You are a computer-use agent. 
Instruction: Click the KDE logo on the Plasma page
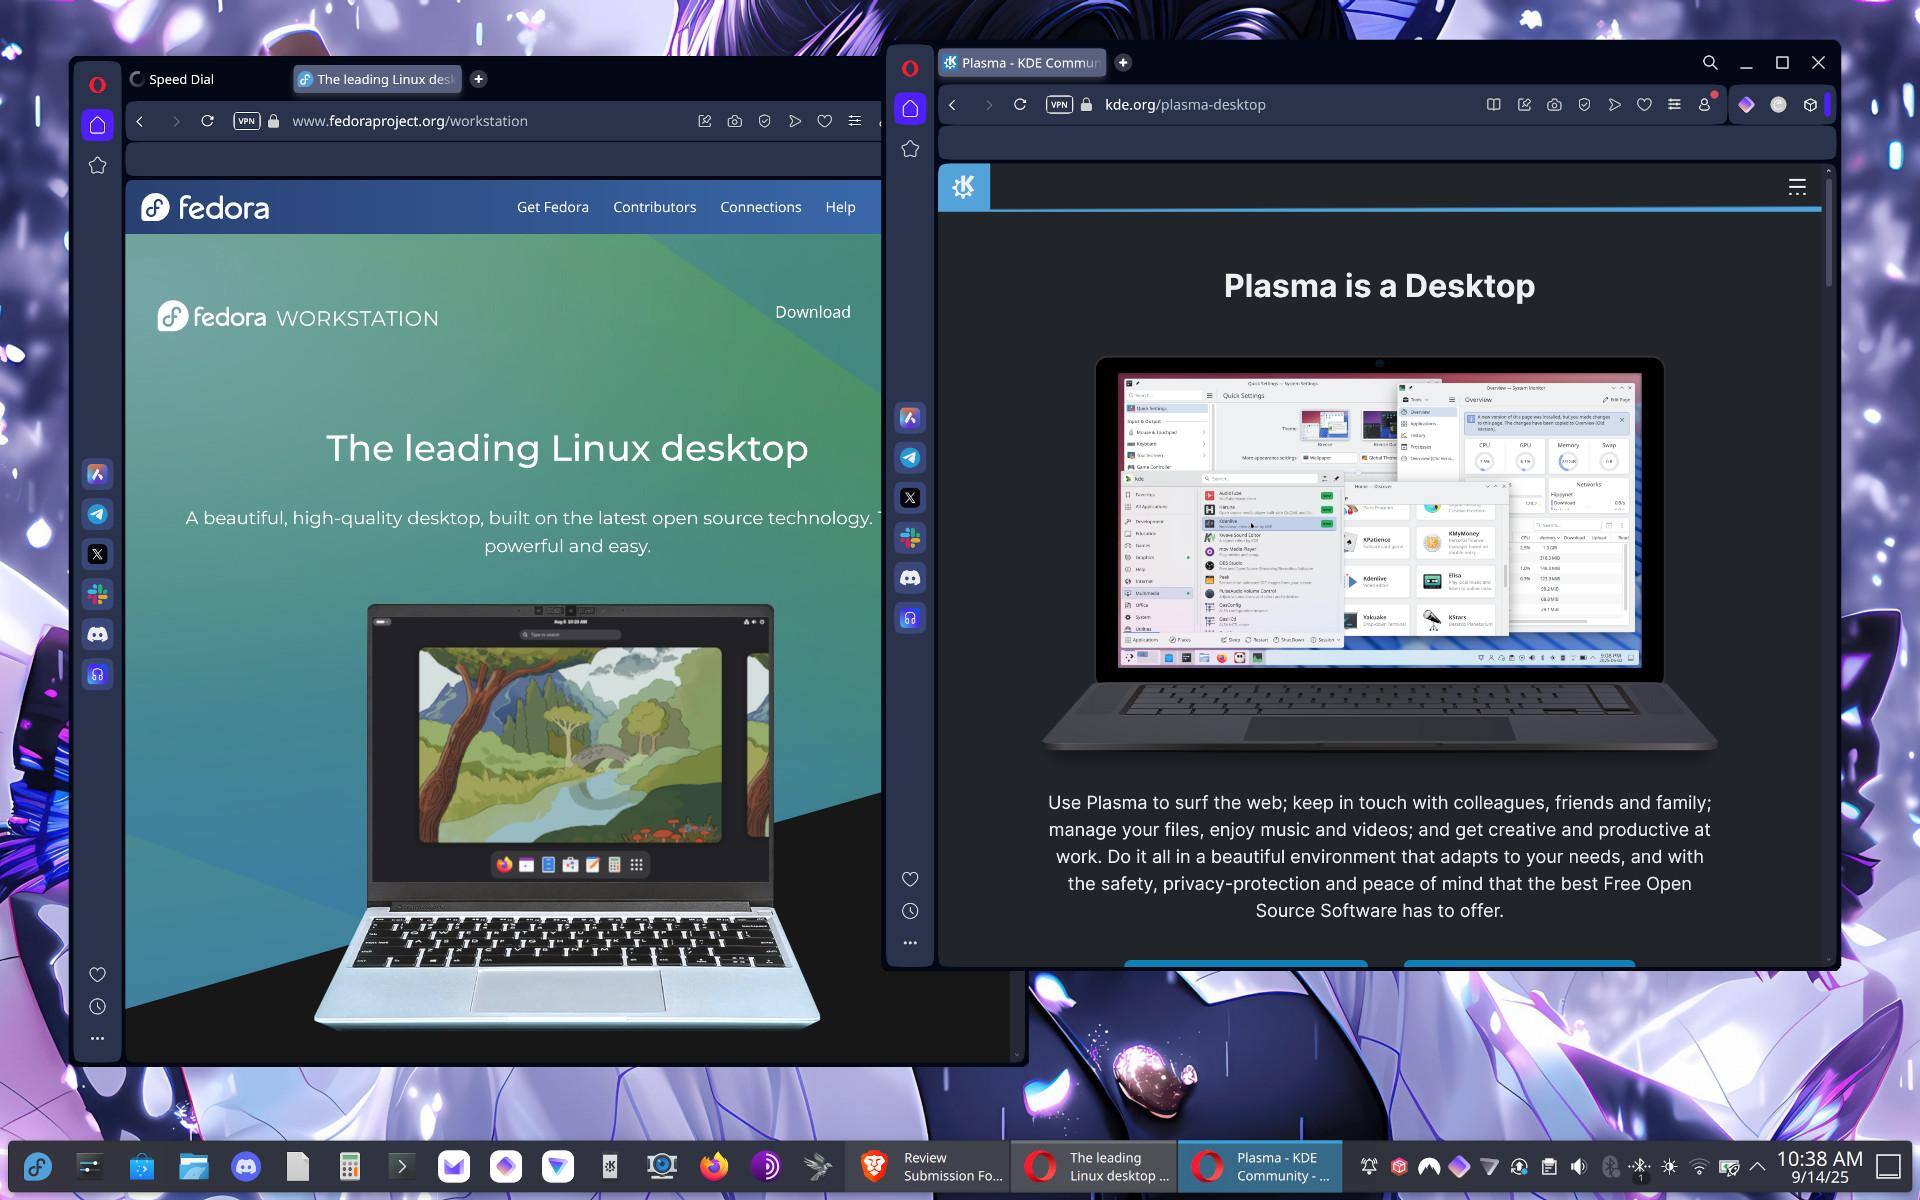point(964,187)
